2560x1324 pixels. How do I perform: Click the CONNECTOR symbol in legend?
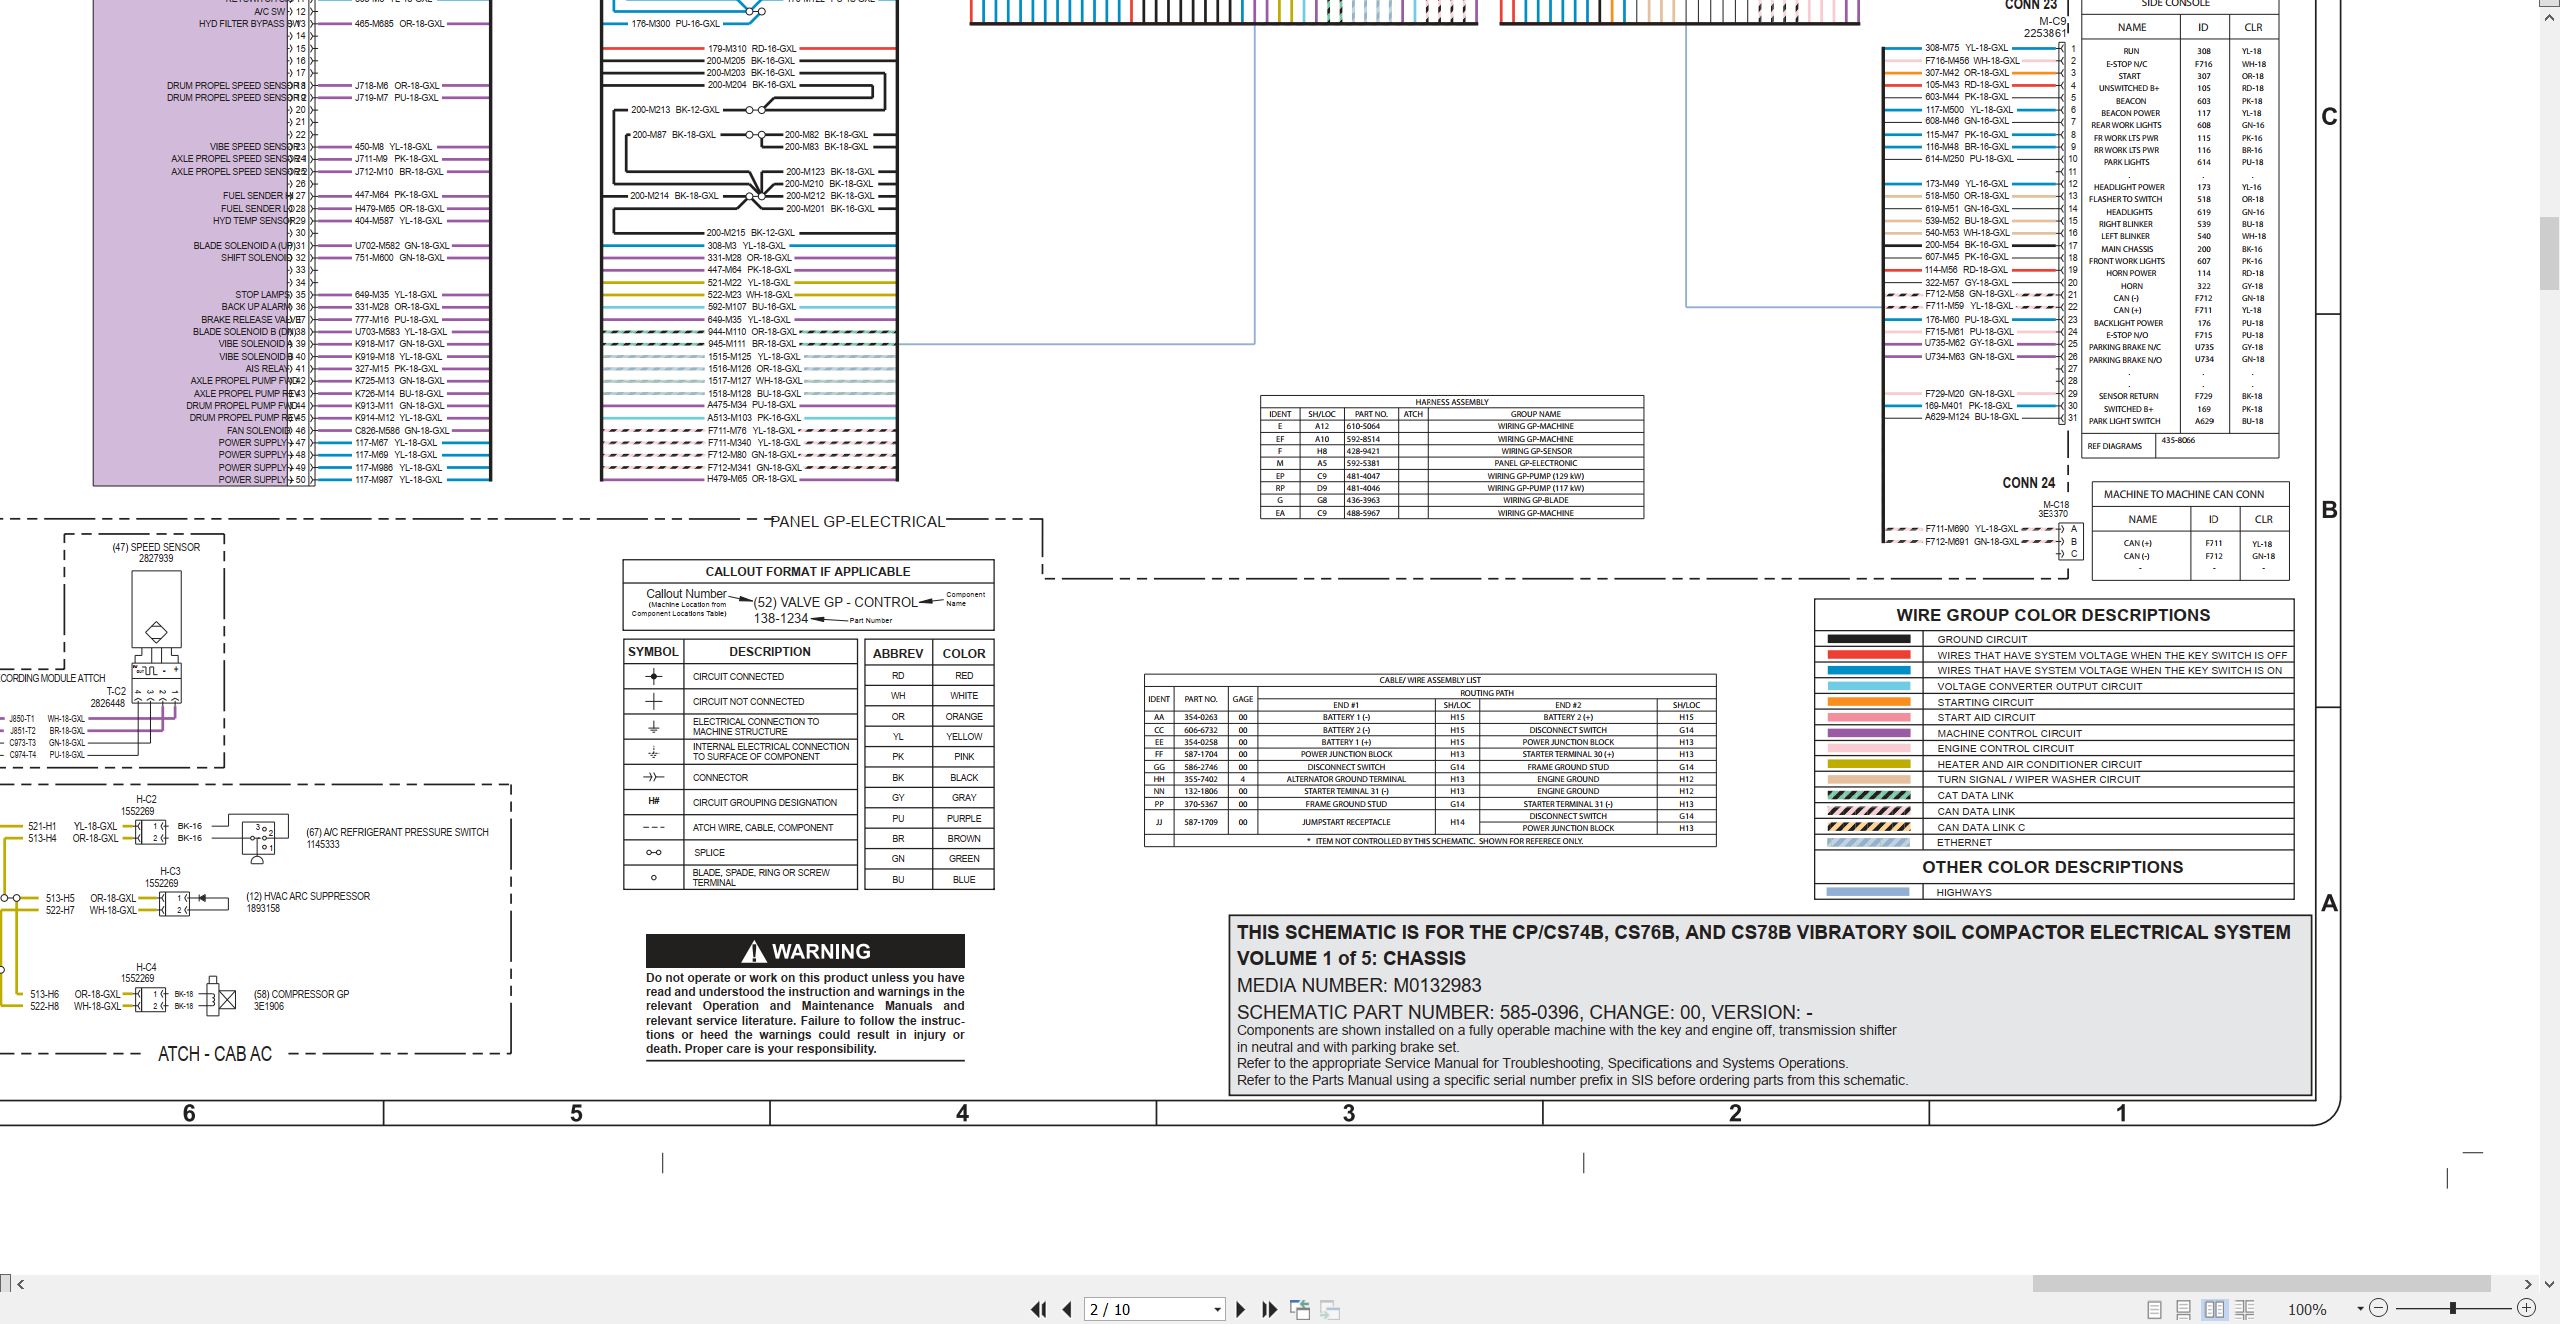click(x=654, y=777)
